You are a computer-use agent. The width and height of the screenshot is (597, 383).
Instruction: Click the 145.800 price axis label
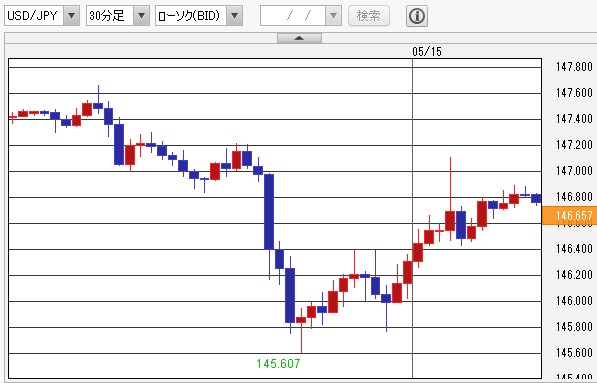tap(574, 327)
